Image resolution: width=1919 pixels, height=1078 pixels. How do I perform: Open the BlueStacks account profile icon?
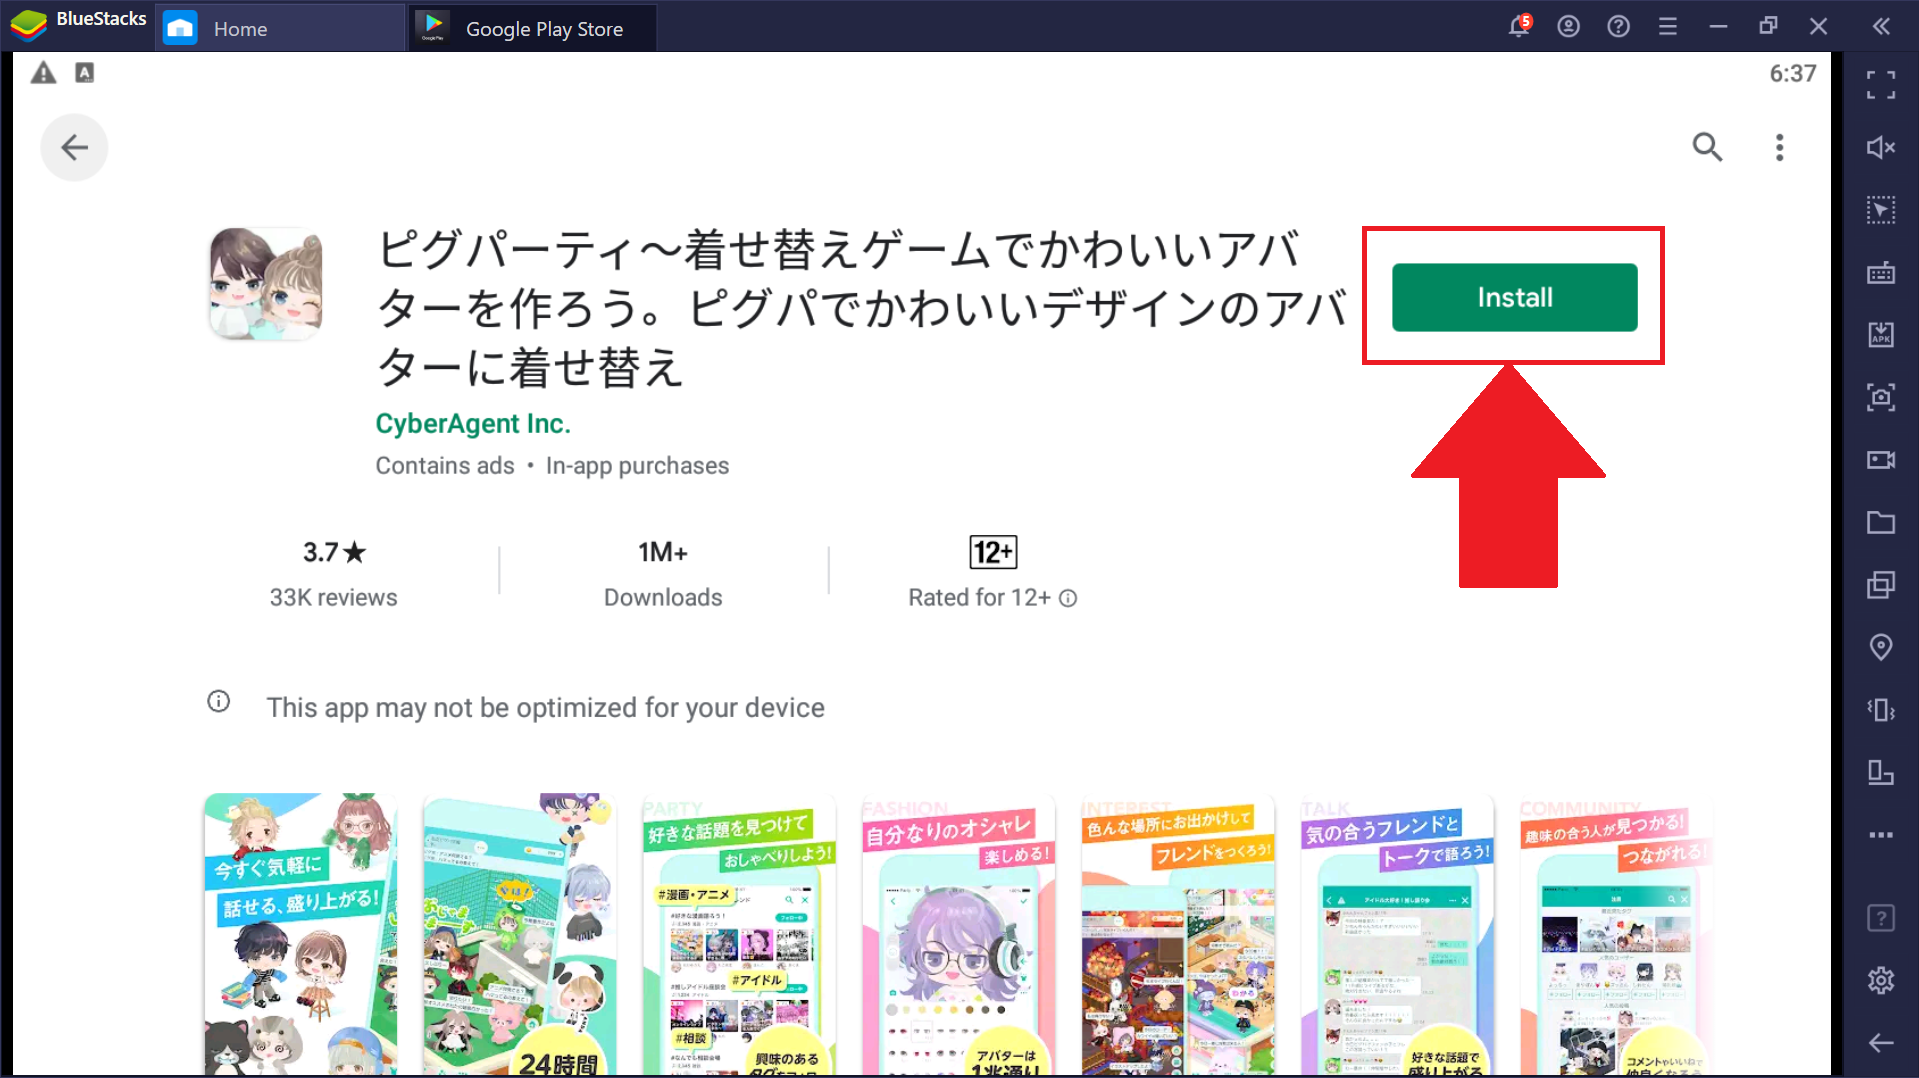pos(1568,27)
